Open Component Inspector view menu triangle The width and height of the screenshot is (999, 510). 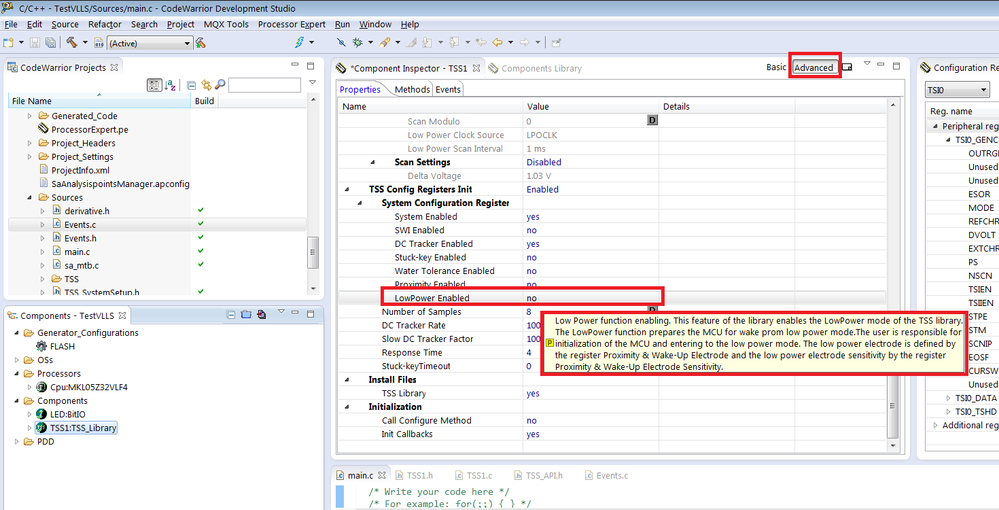tap(866, 63)
